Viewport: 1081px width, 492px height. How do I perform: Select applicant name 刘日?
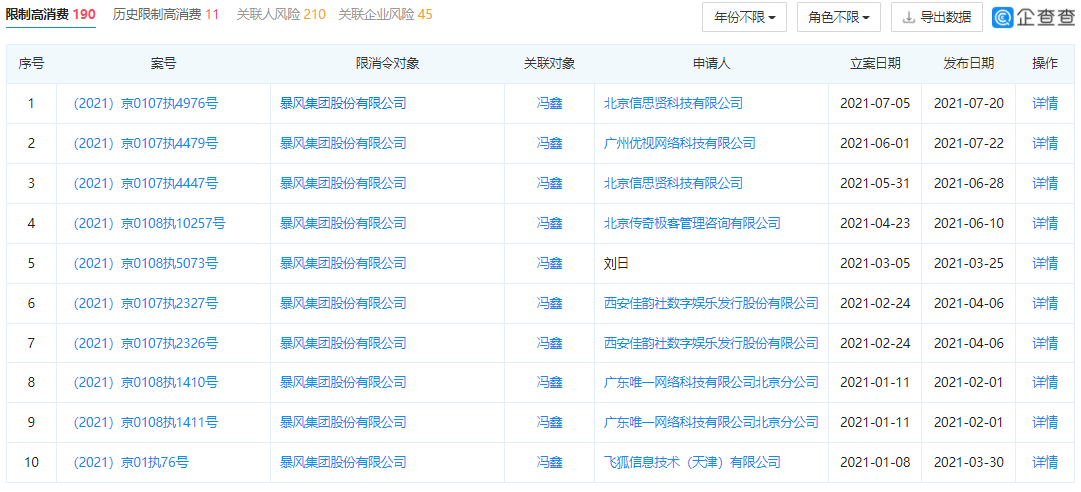click(616, 263)
